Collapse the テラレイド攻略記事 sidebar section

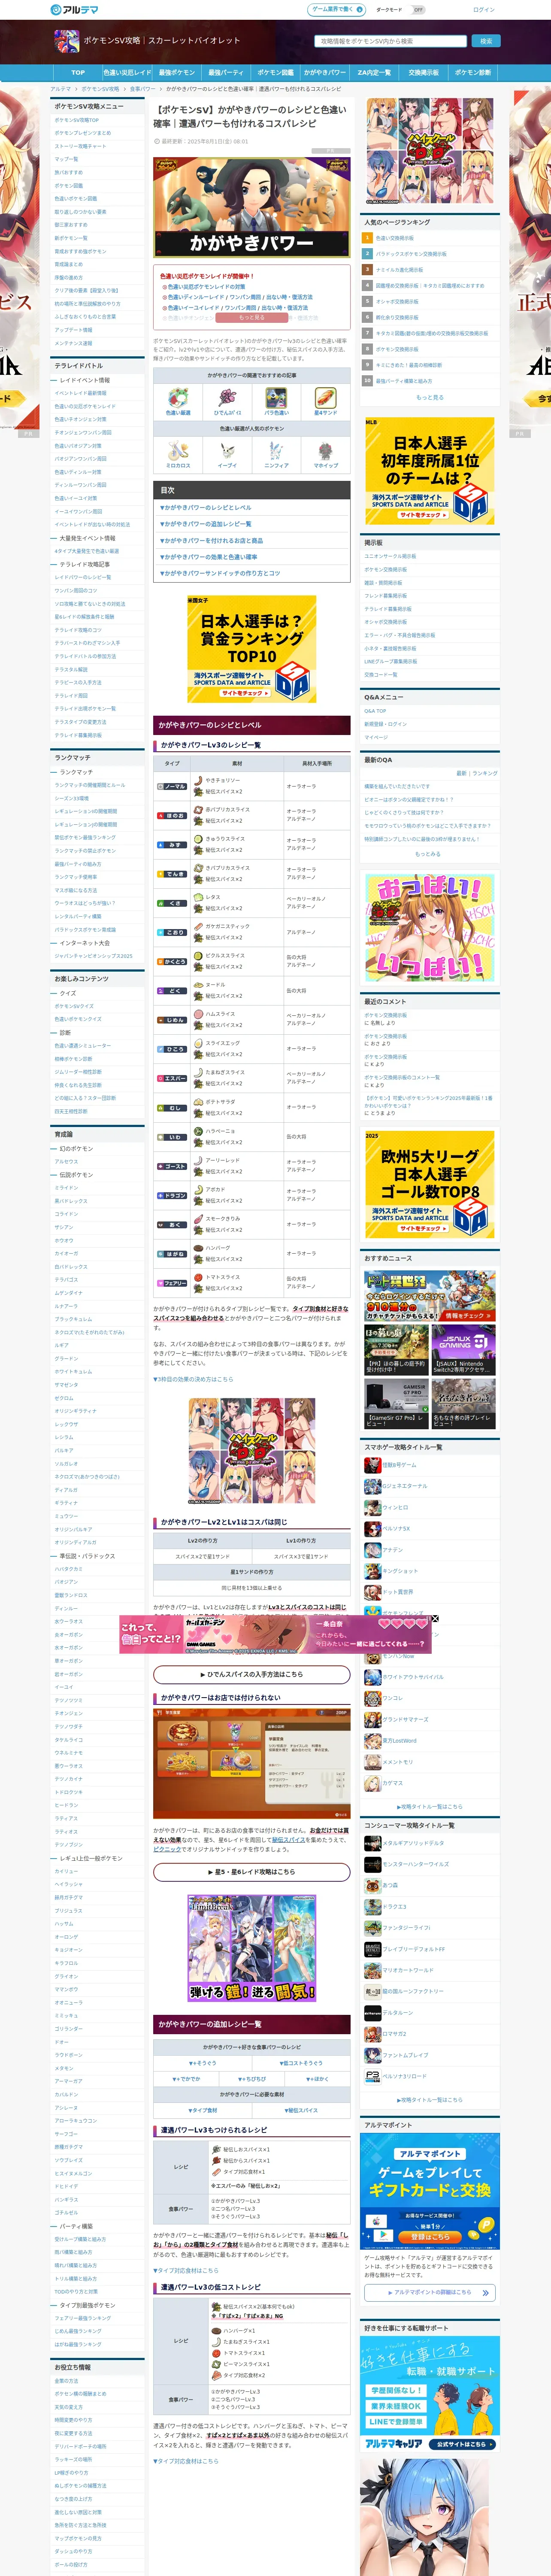tap(97, 564)
